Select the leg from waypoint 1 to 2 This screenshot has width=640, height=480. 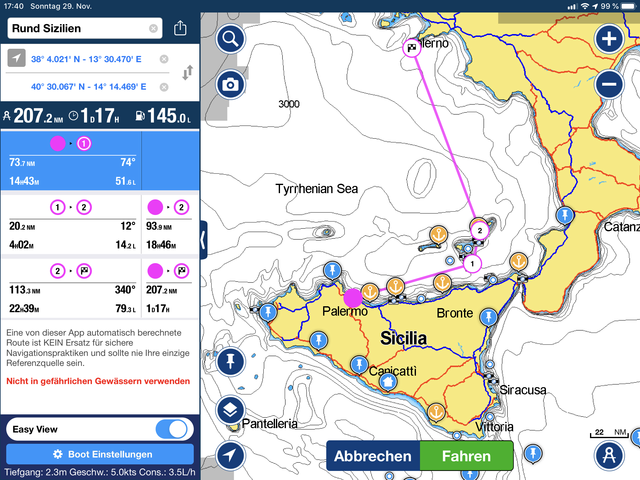(x=71, y=225)
